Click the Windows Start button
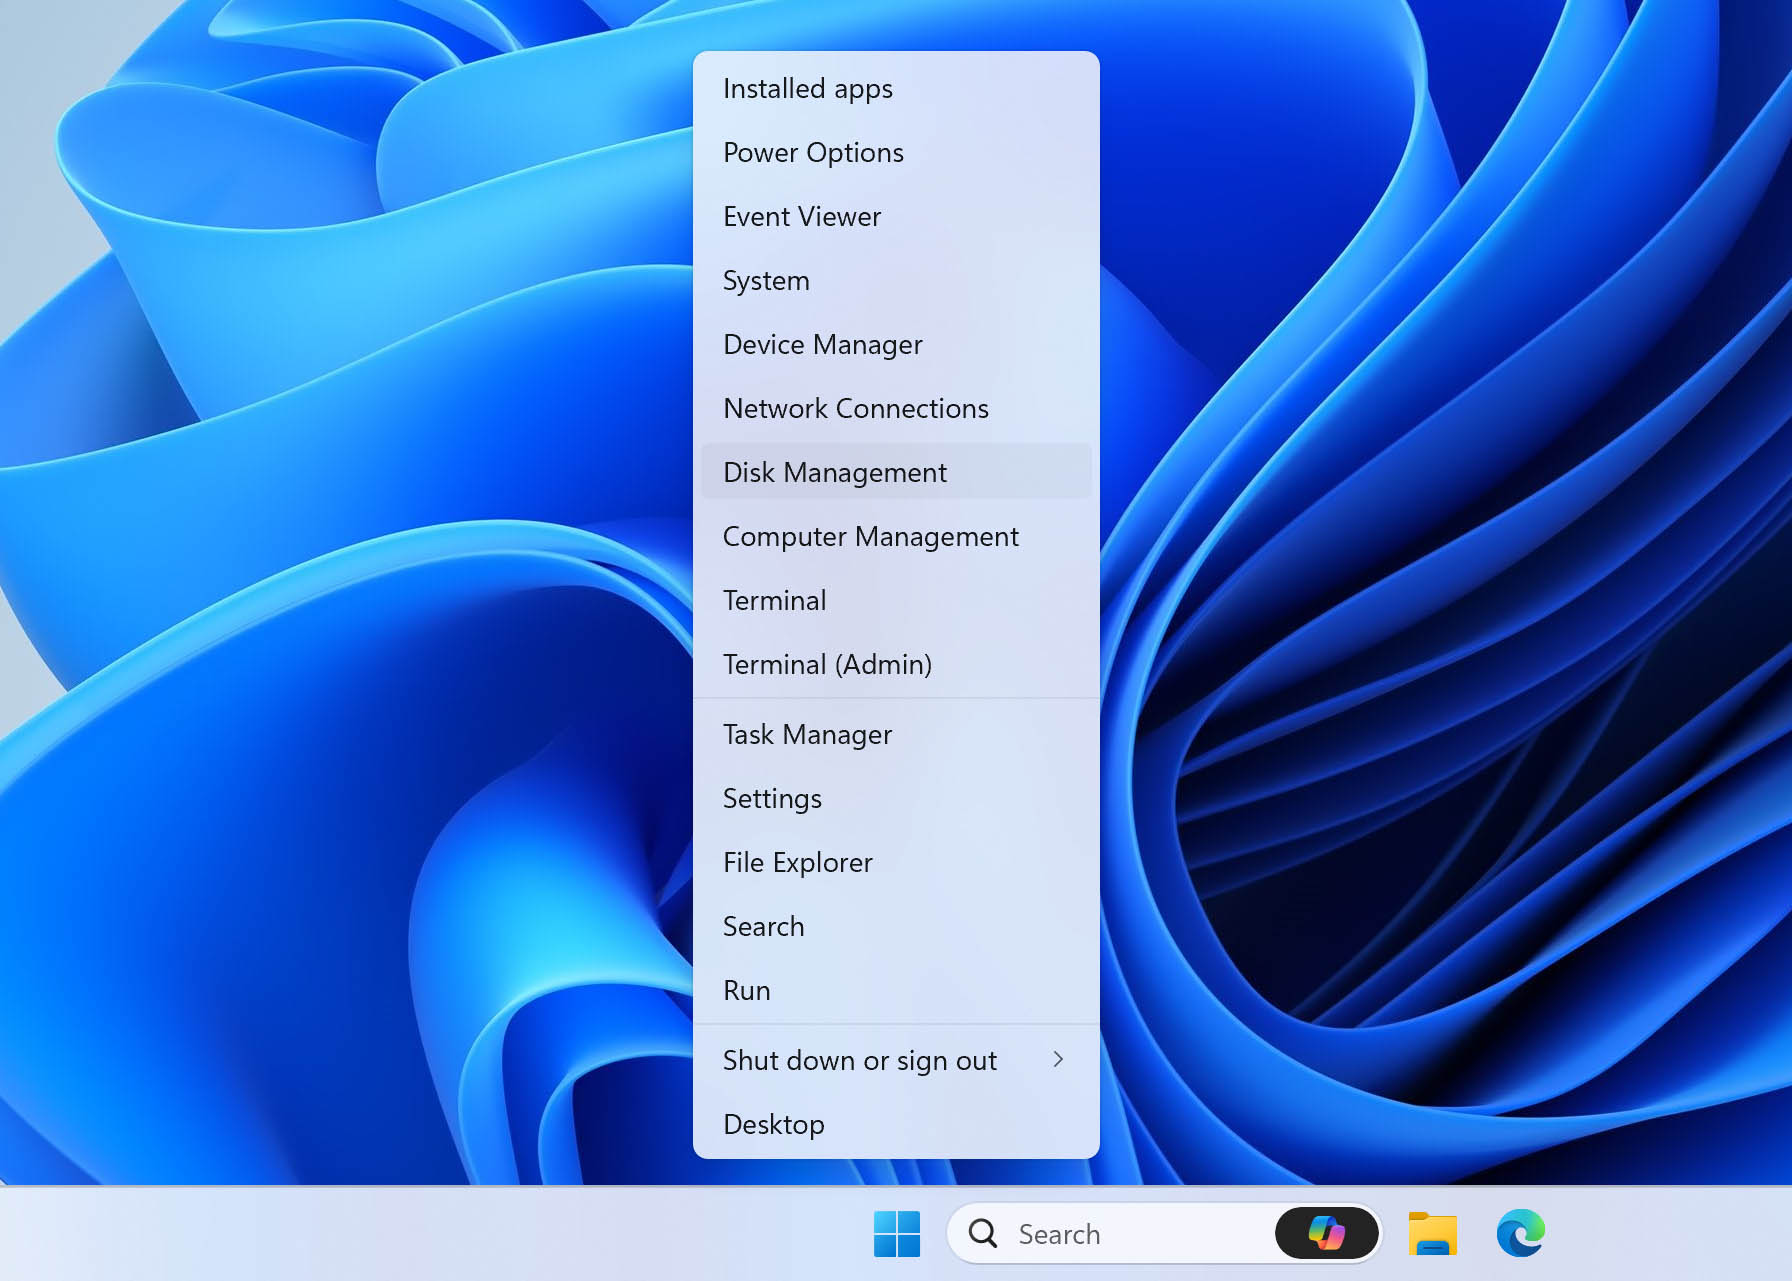Screen dimensions: 1792x1281 pos(896,1234)
